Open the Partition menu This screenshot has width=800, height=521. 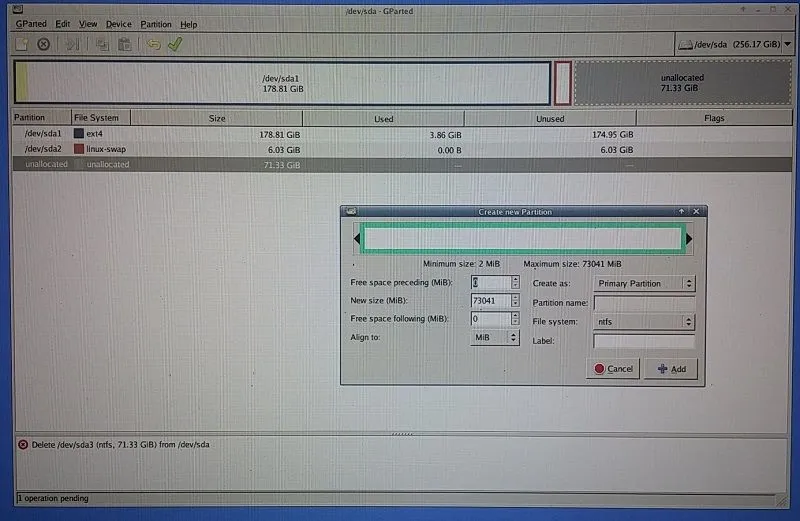click(x=156, y=24)
